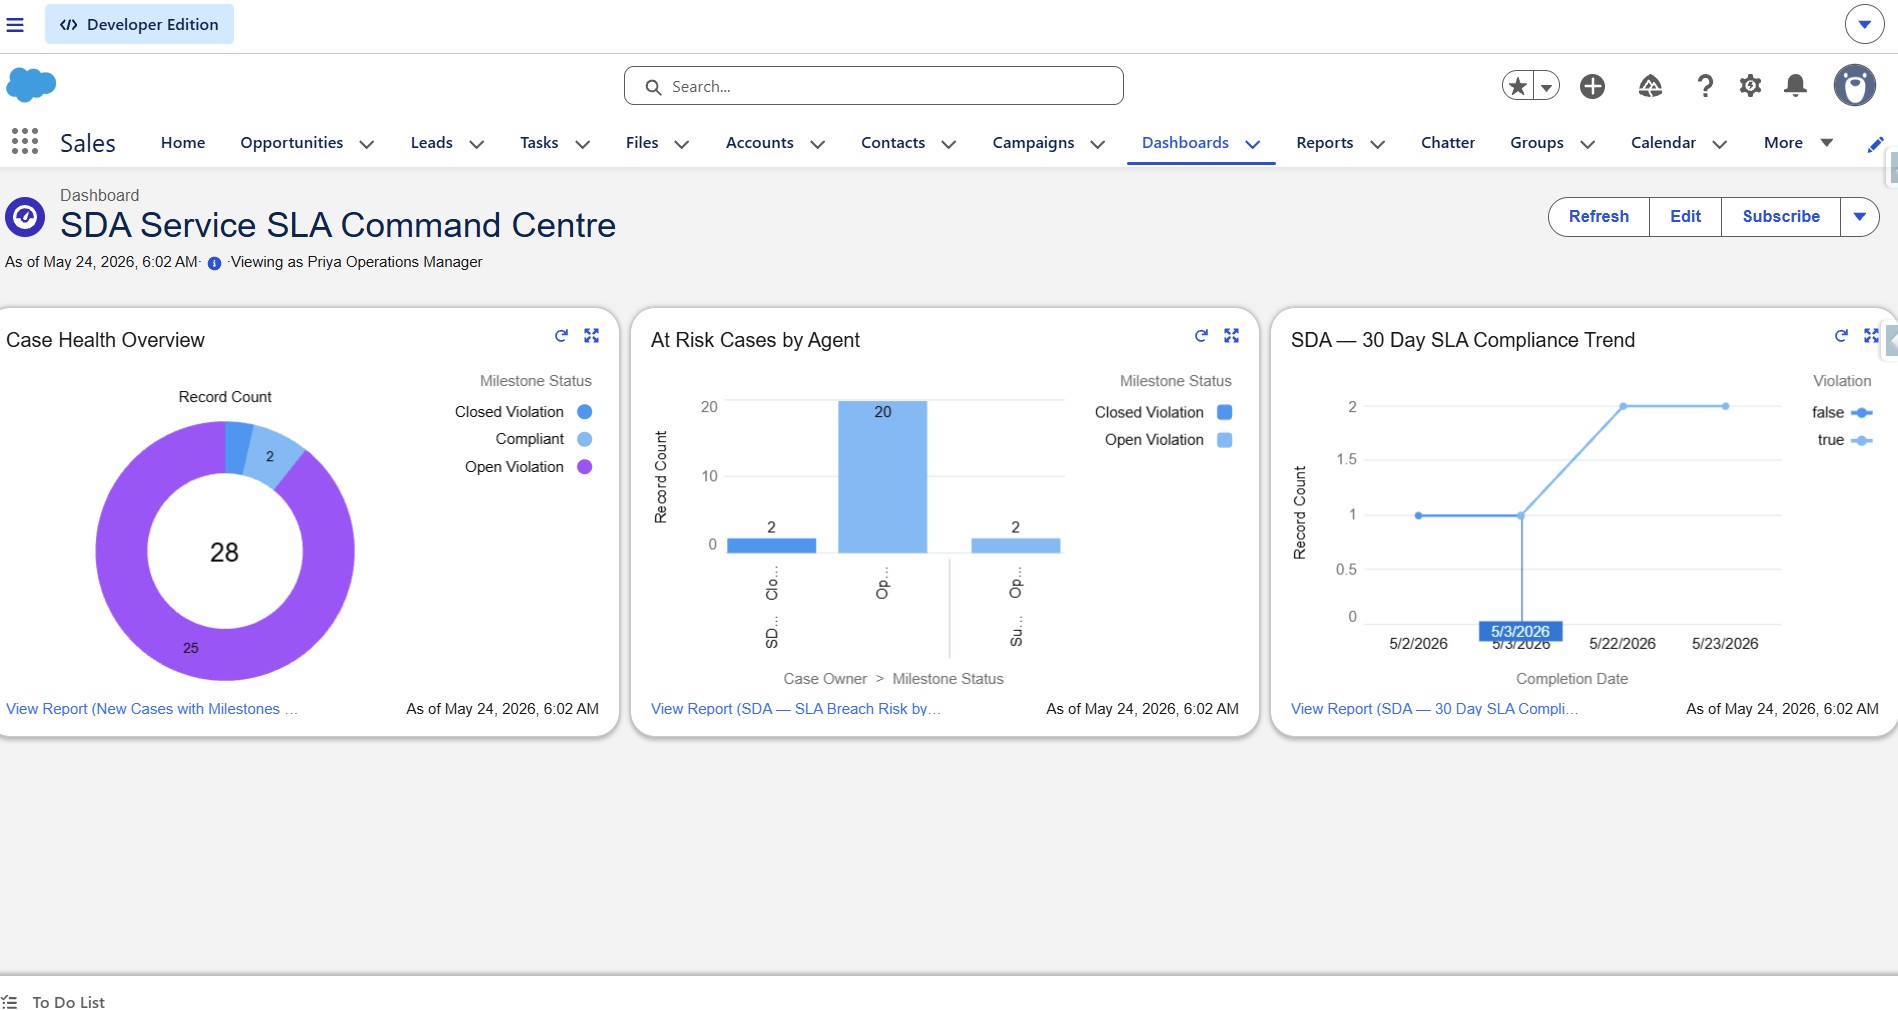Screen dimensions: 1898x1010
Task: Refresh the Case Health Overview widget
Action: (x=561, y=336)
